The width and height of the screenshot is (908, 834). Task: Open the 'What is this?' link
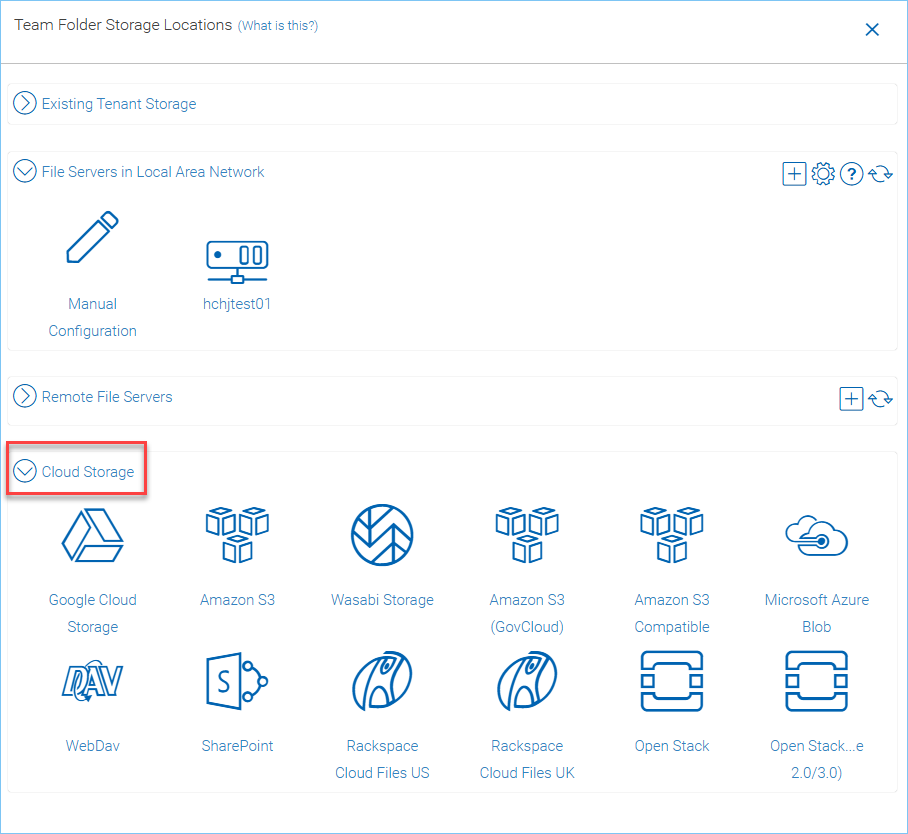278,25
